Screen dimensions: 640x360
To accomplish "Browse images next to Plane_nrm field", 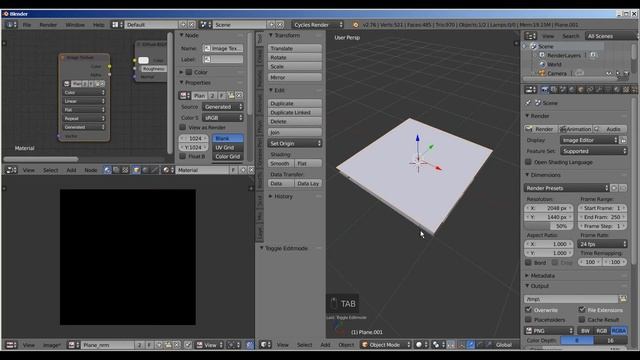I will coord(73,345).
